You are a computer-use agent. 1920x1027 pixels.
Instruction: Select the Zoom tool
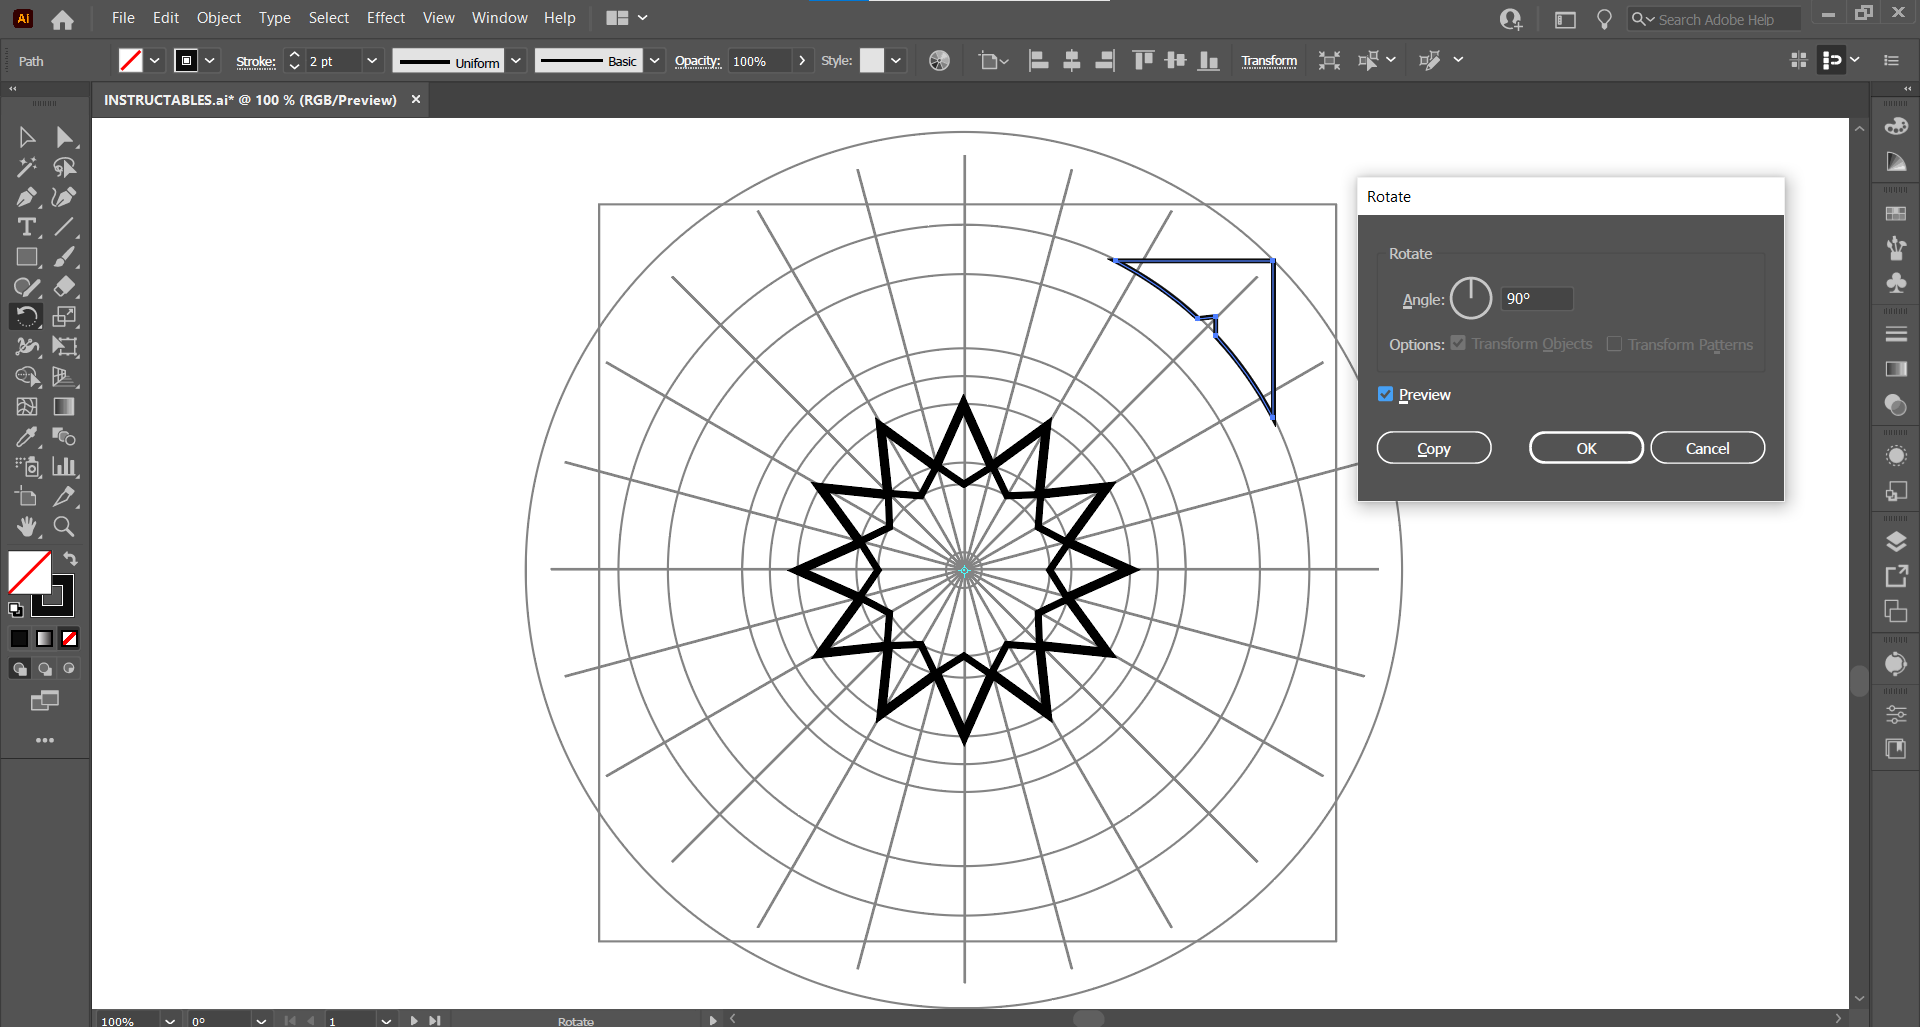(64, 526)
